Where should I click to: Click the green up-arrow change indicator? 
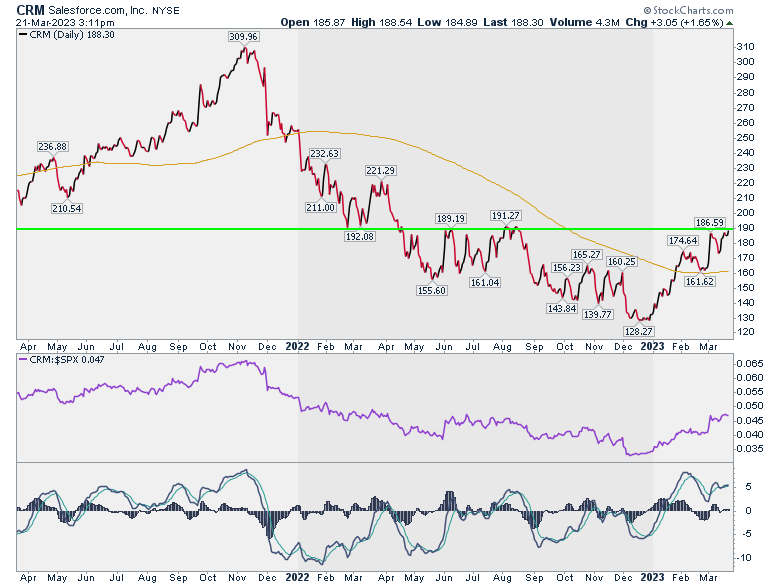coord(729,23)
